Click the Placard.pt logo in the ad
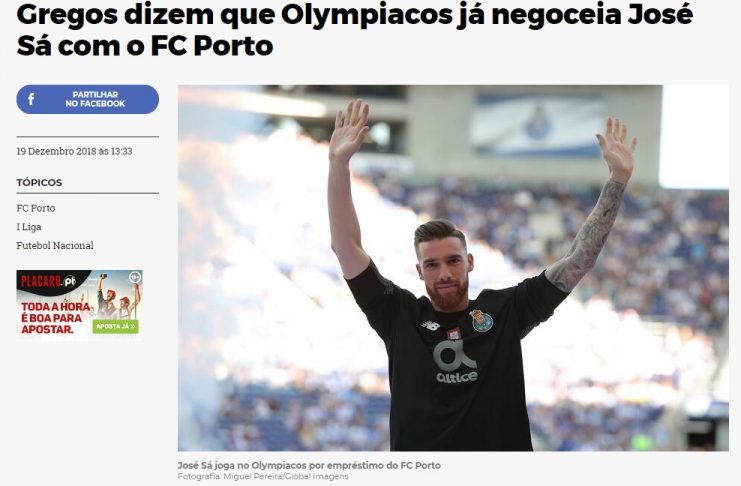Screen dimensions: 741x486 pos(48,281)
